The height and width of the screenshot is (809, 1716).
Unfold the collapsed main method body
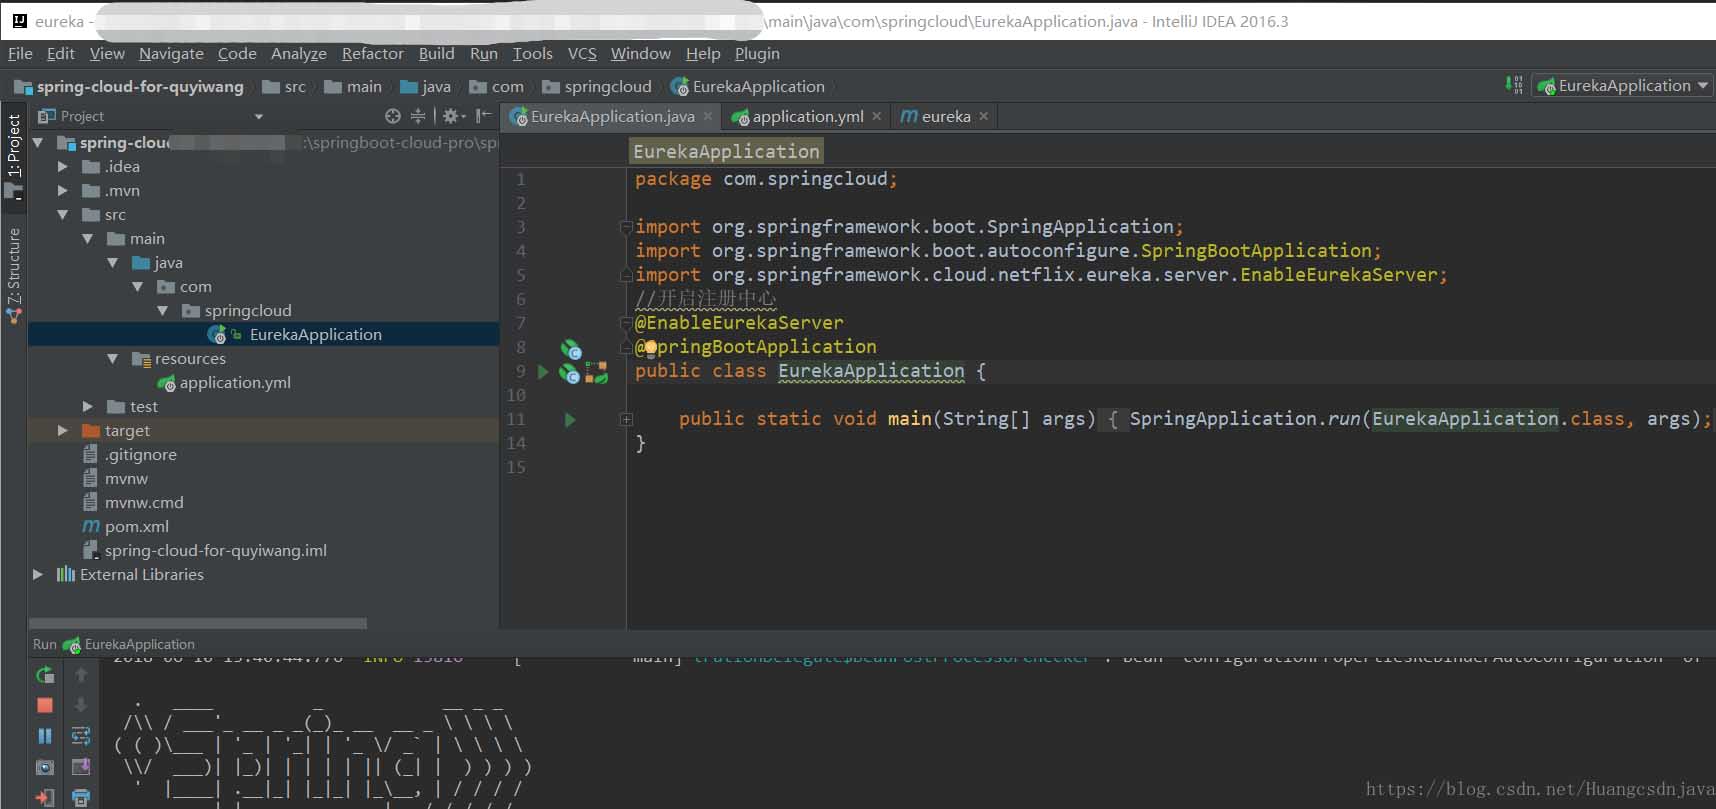(x=626, y=420)
